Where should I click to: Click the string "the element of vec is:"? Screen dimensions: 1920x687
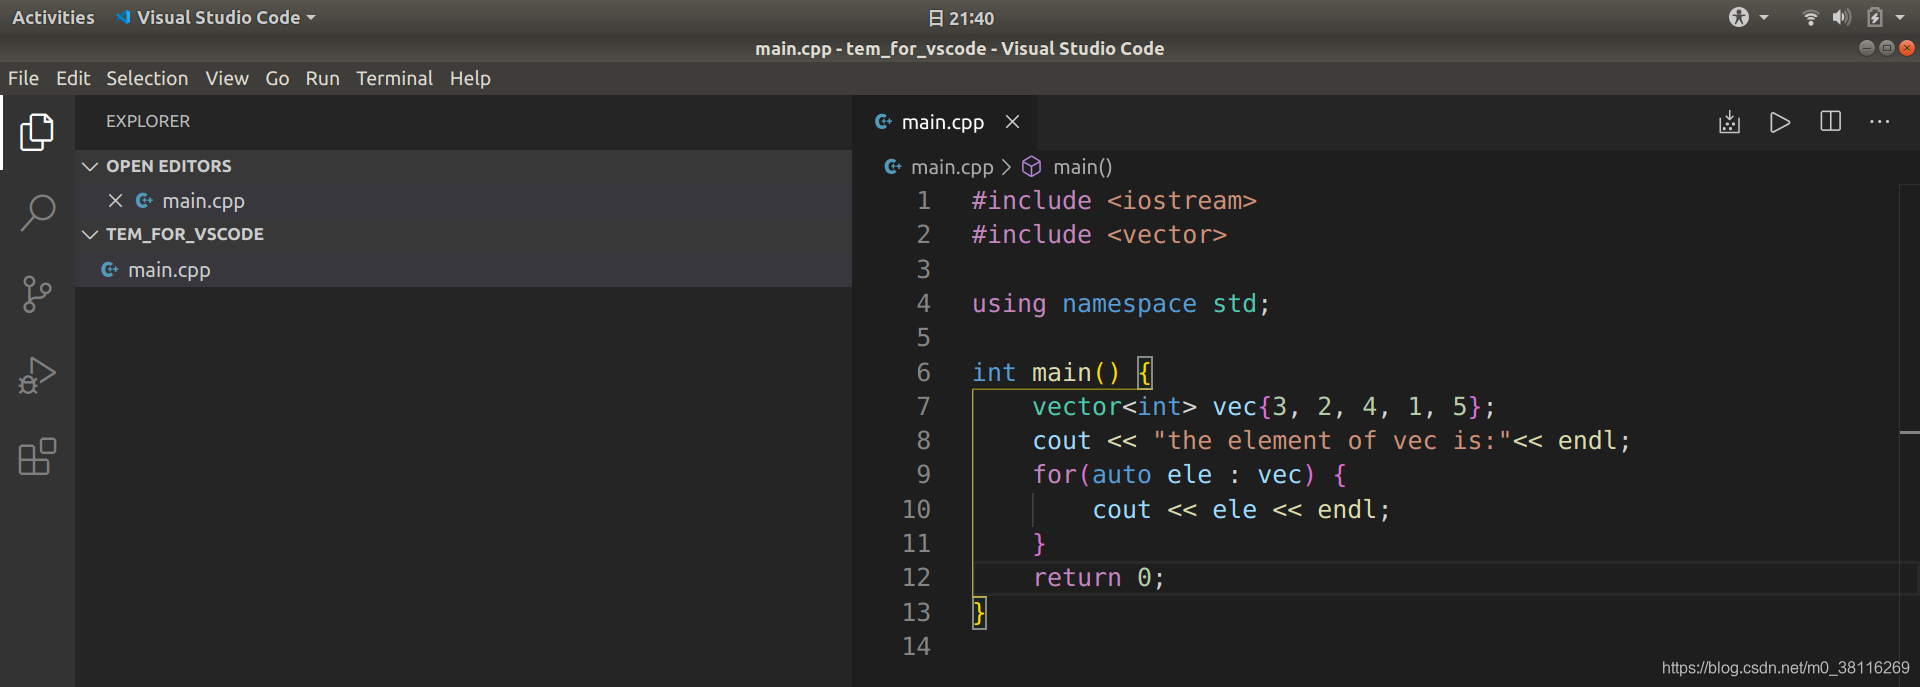coord(1332,441)
